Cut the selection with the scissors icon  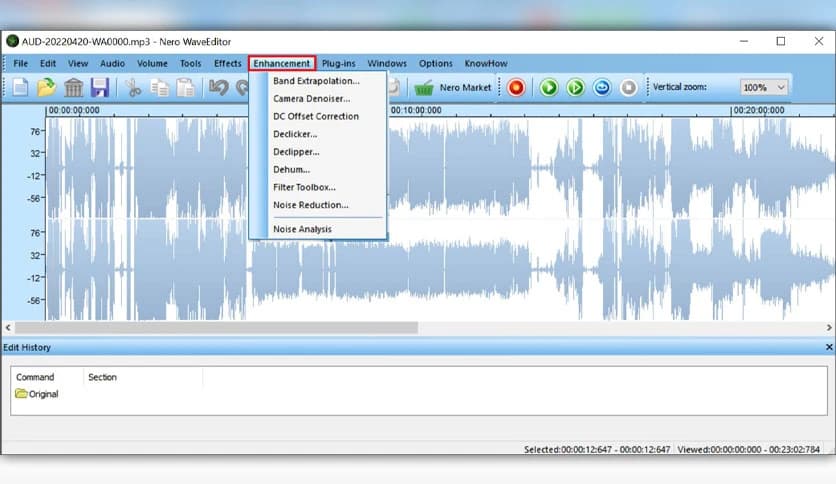(133, 87)
